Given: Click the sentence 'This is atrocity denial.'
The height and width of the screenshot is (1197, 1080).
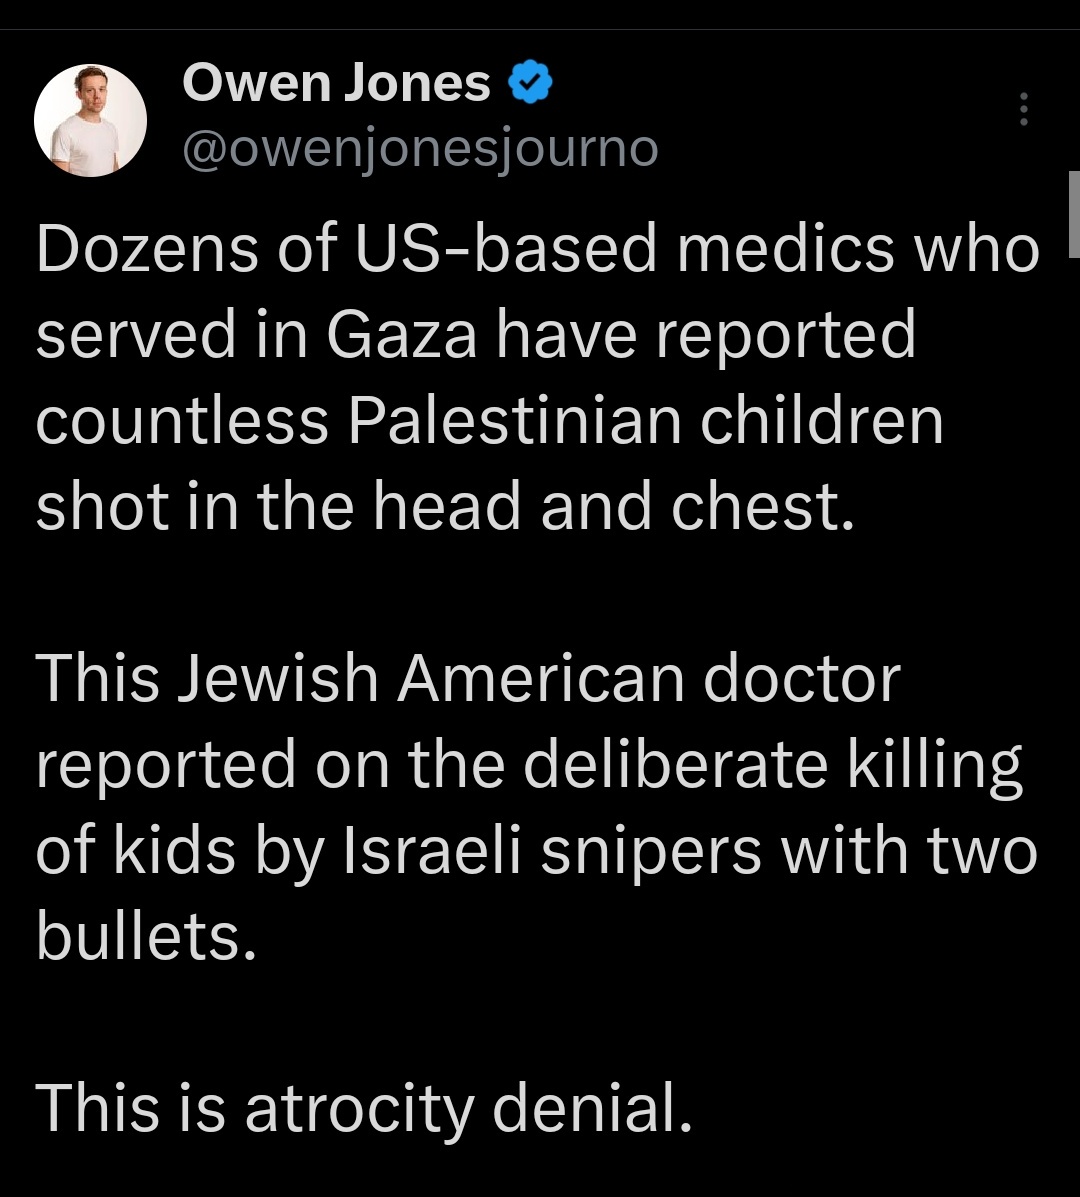Looking at the screenshot, I should tap(364, 1109).
